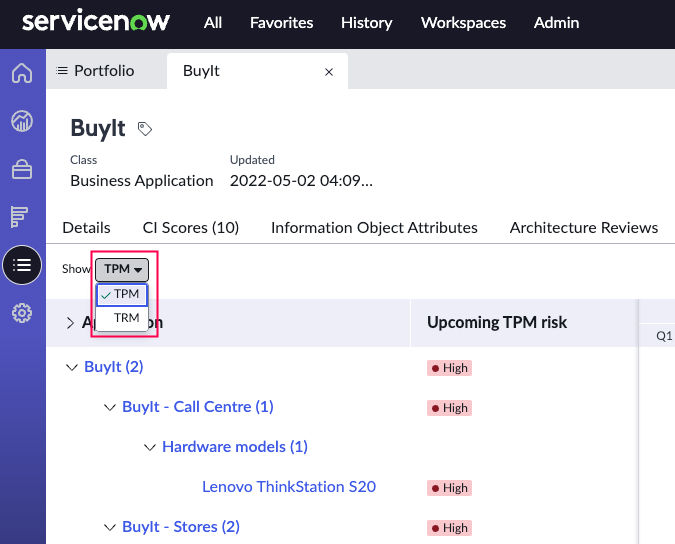Switch to the Portfolio tab
Screen dimensions: 675x544
[x=95, y=71]
